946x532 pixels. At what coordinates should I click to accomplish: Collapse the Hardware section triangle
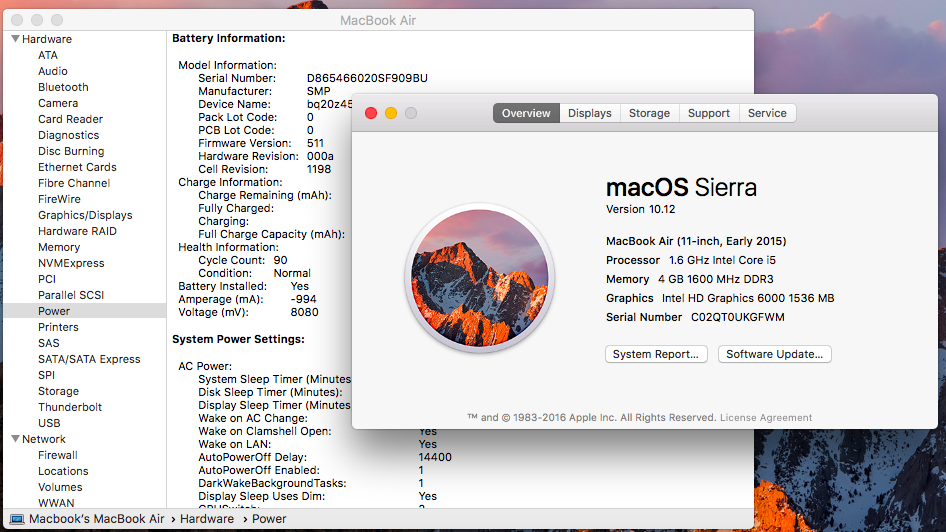click(x=16, y=39)
